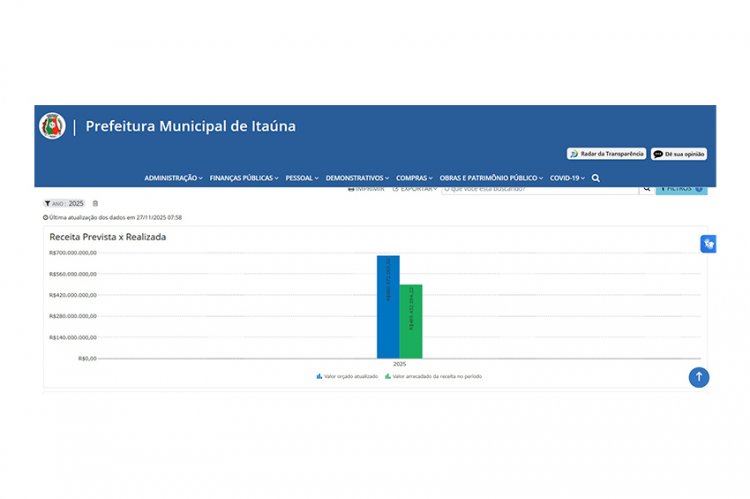Click the Prefeitura Municipal de Itaúna title
Image resolution: width=750 pixels, height=499 pixels.
tap(190, 126)
